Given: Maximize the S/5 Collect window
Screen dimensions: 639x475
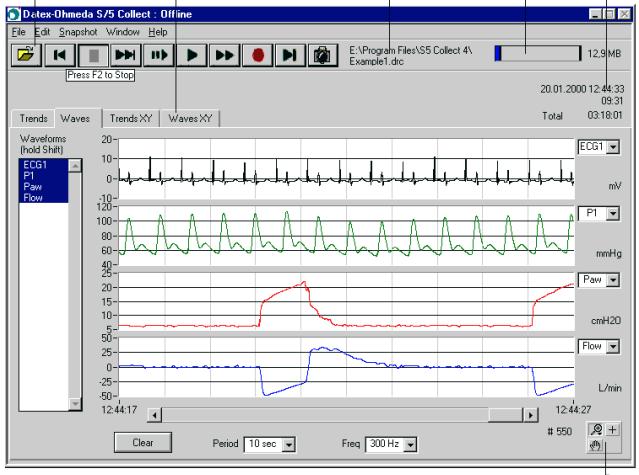Looking at the screenshot, I should 609,14.
